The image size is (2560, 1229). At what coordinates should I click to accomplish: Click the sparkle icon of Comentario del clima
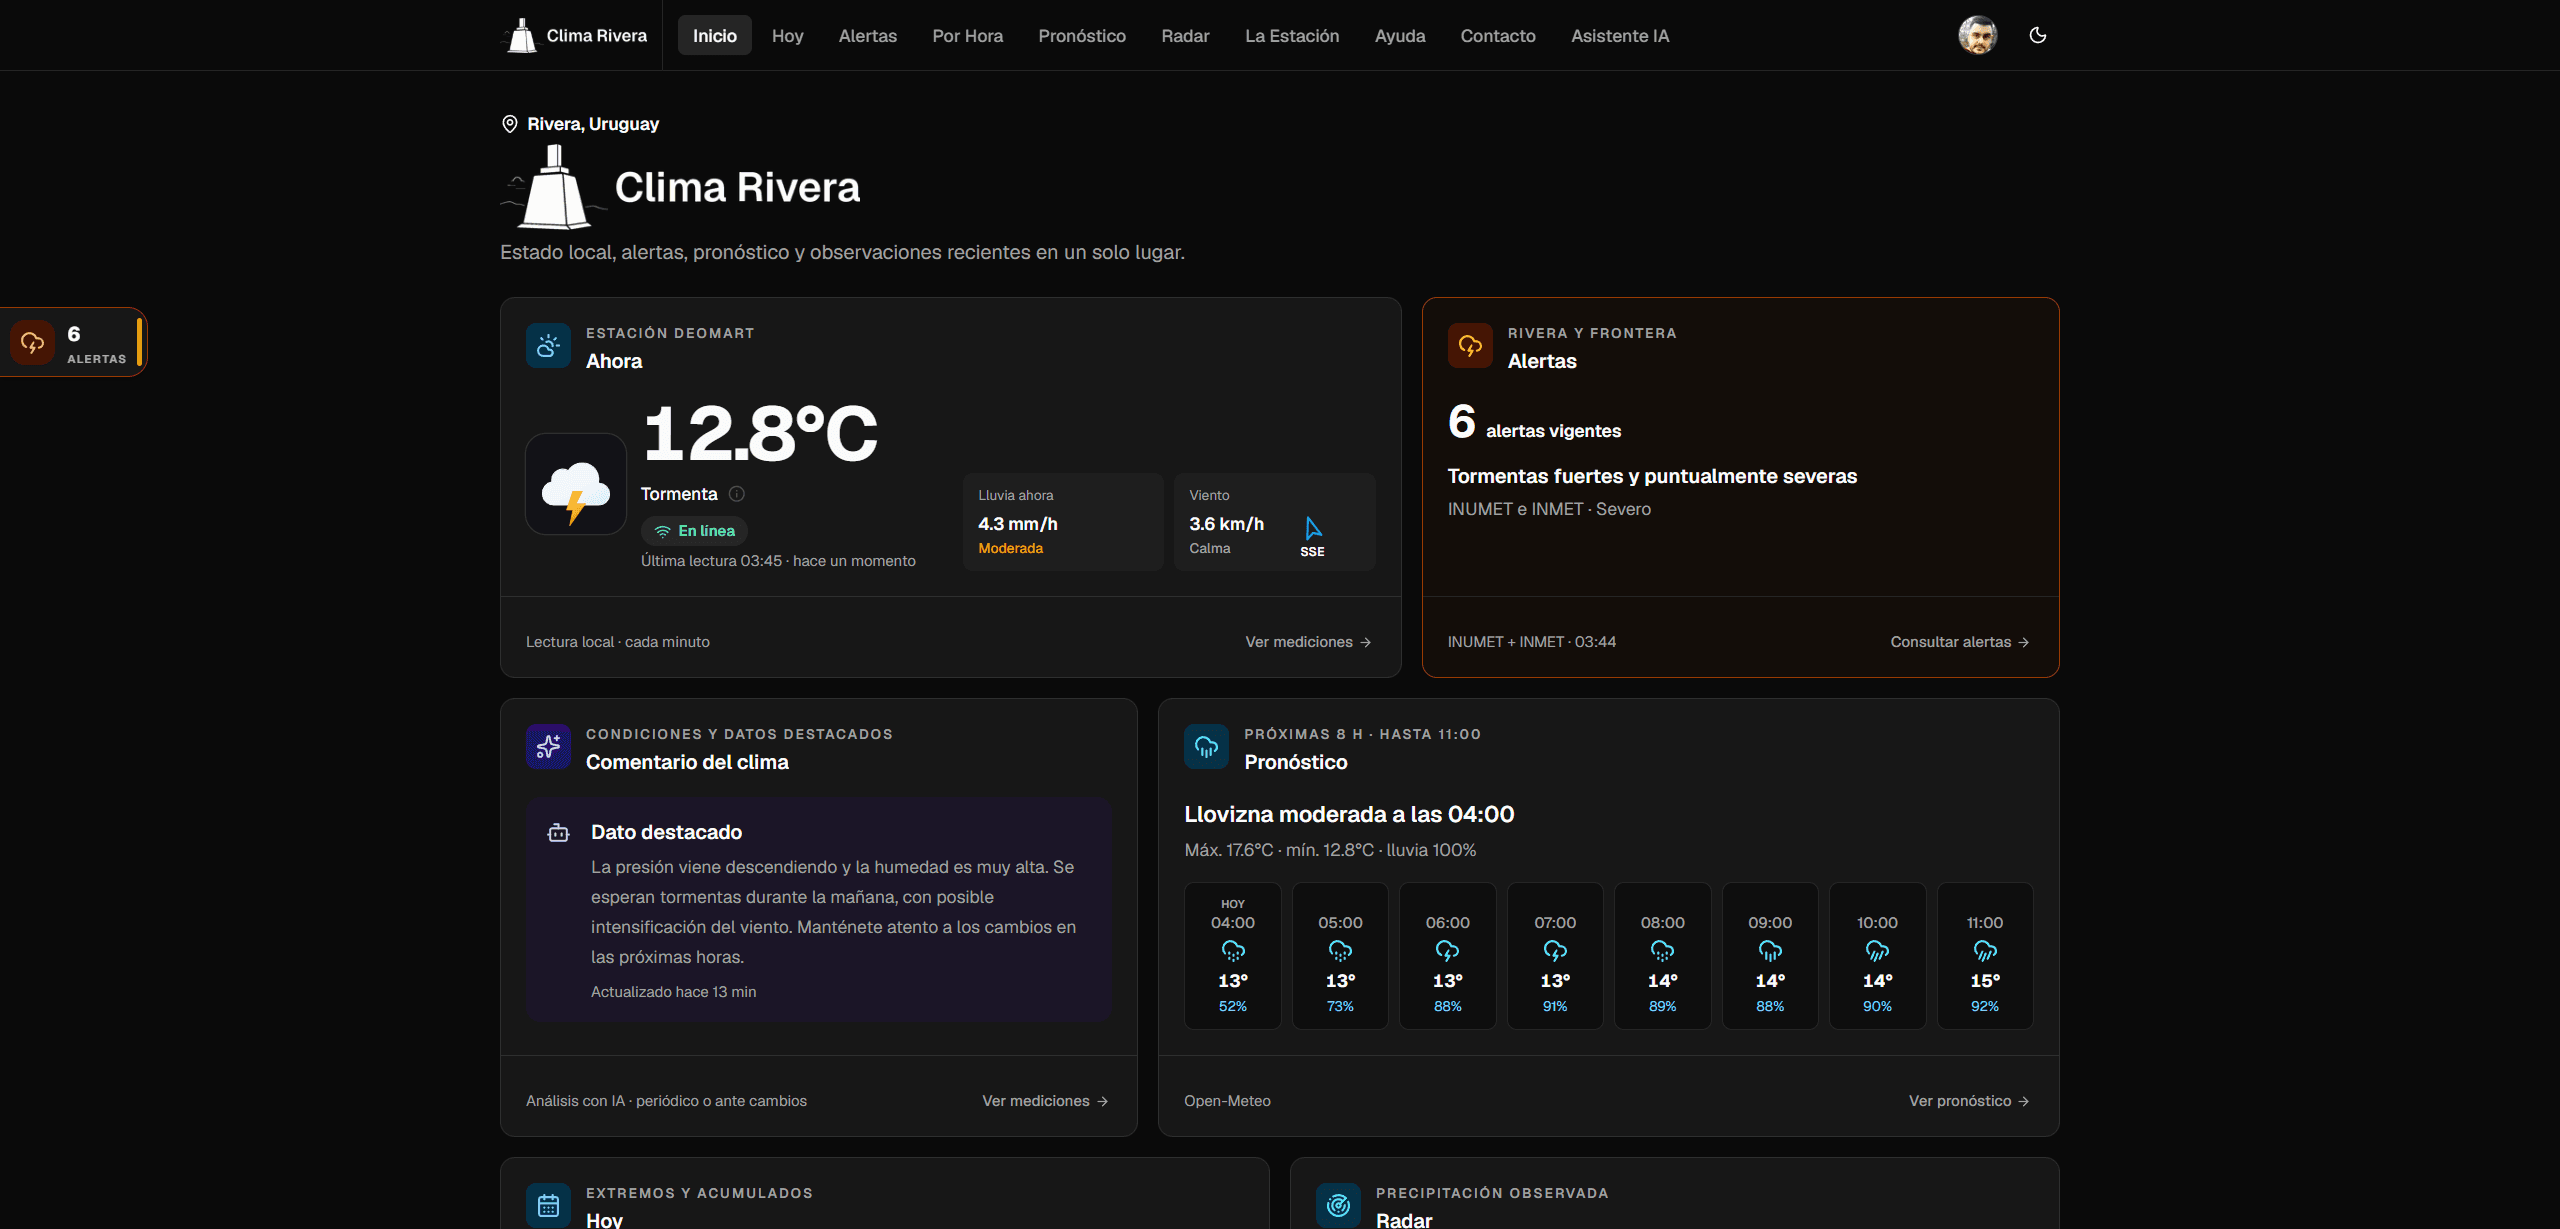coord(548,747)
